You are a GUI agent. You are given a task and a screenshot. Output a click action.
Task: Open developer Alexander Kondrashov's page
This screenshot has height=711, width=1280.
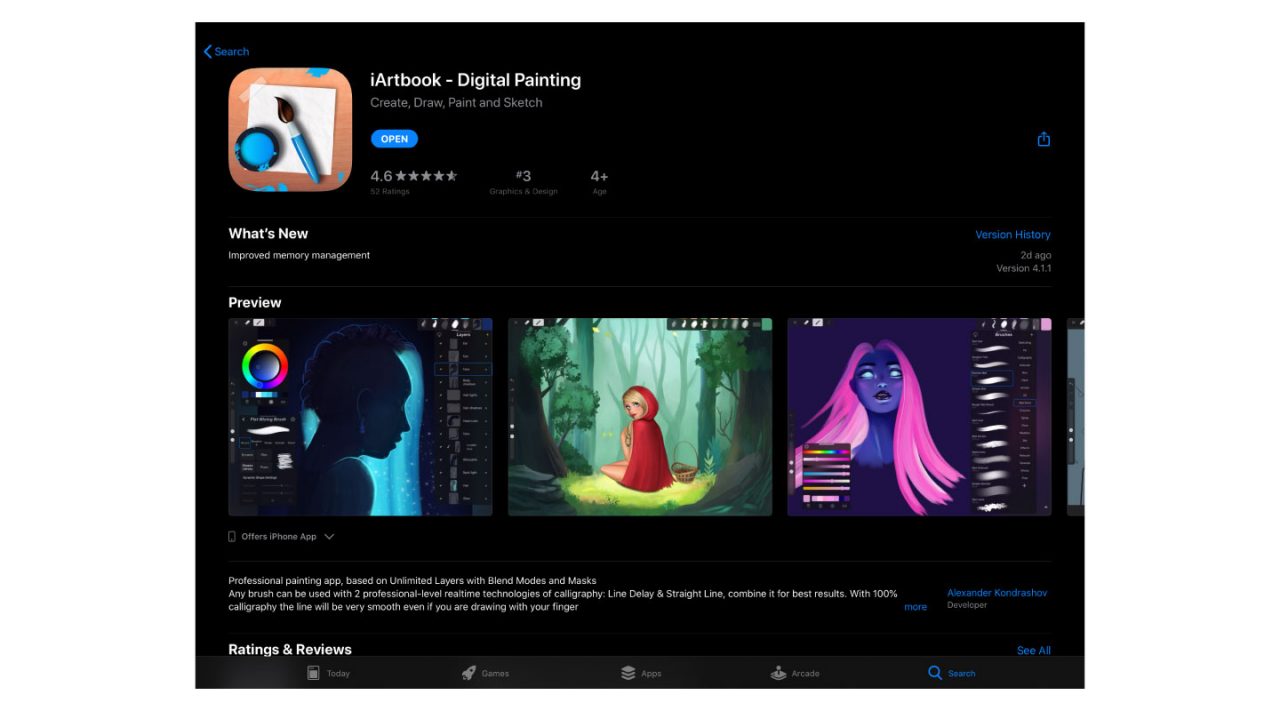point(997,593)
